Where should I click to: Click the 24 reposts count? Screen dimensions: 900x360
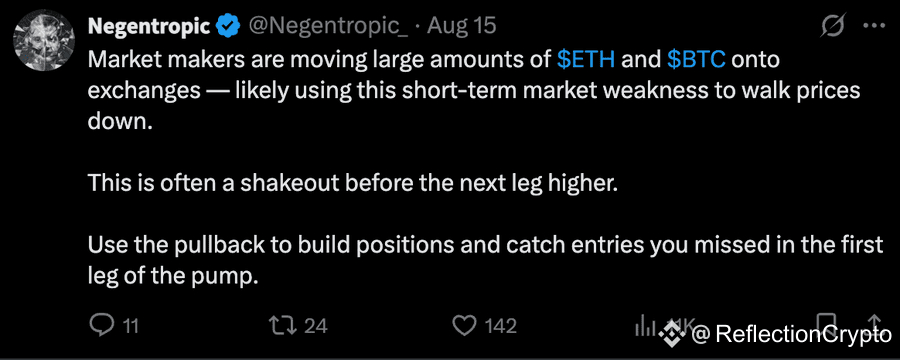[x=315, y=326]
